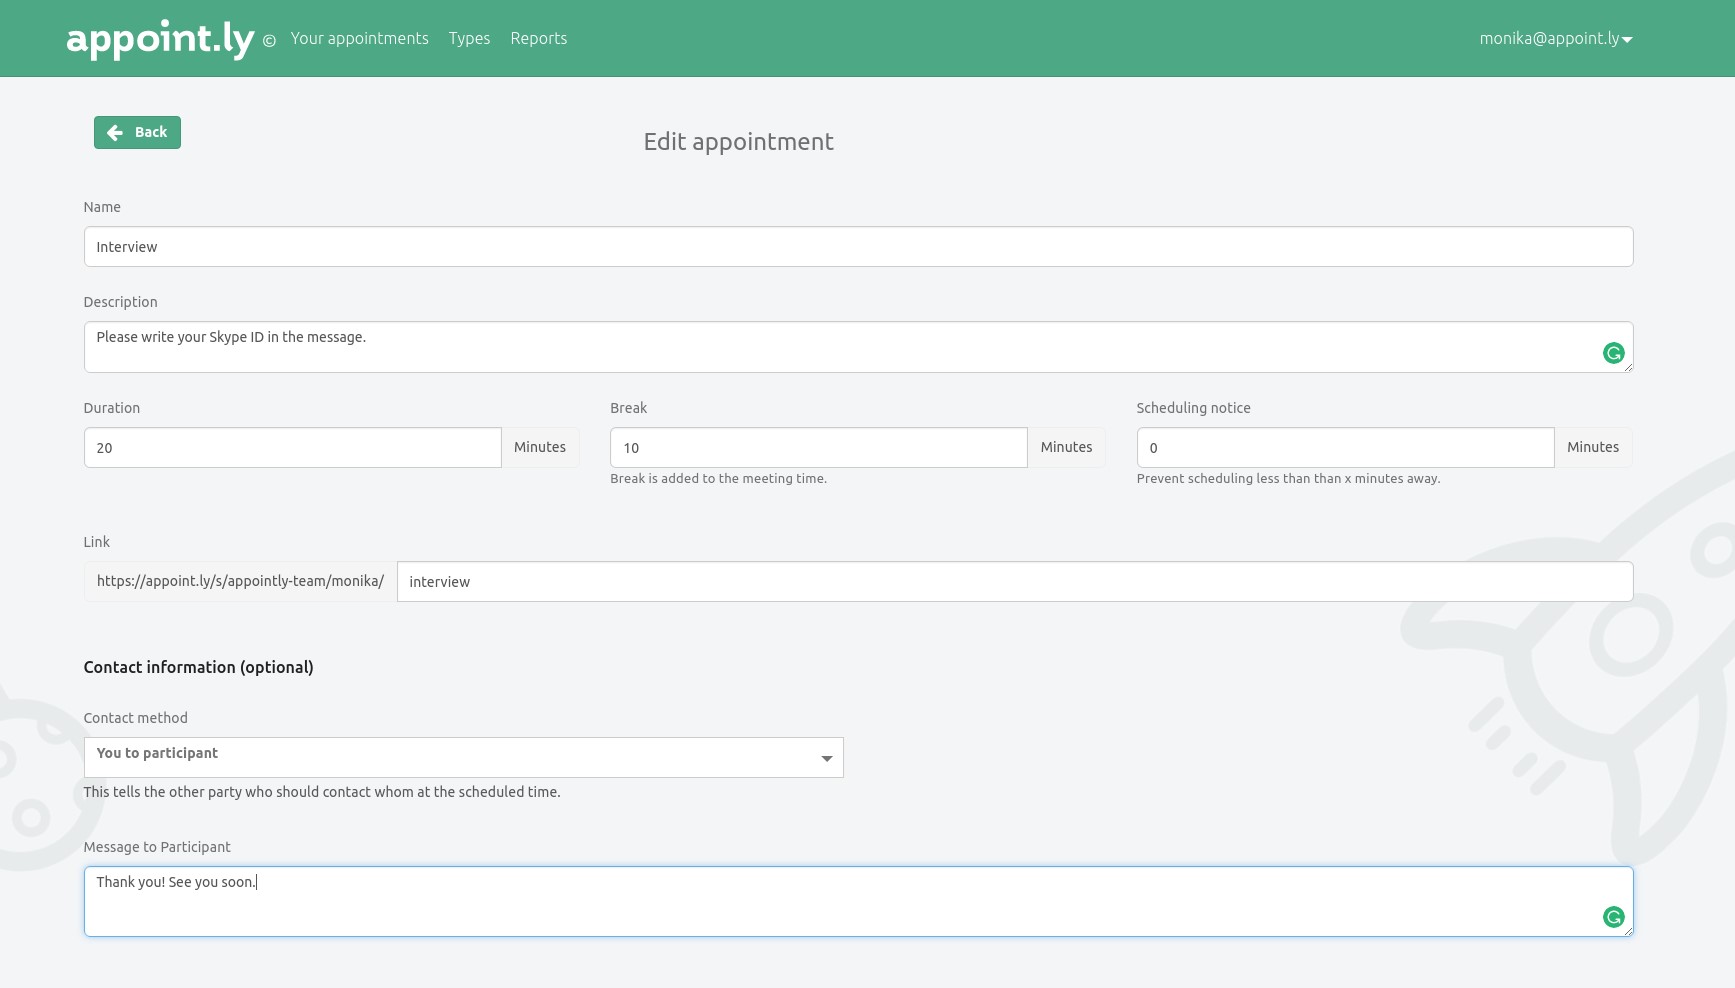Image resolution: width=1735 pixels, height=988 pixels.
Task: Open the Types menu item
Action: click(x=469, y=39)
